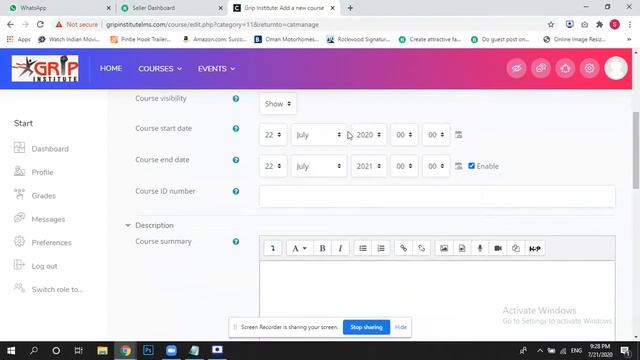Screen dimensions: 640x360
Task: Toggle the editor toolbar expand button
Action: tap(273, 248)
